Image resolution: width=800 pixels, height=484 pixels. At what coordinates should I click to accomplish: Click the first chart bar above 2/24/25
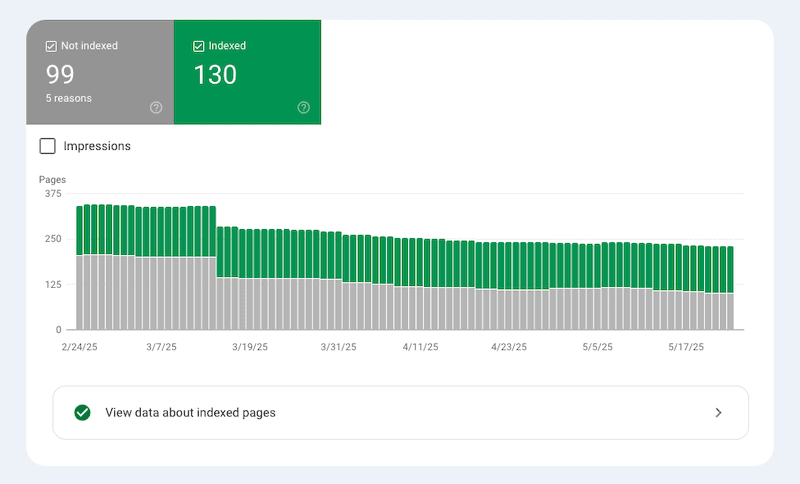pyautogui.click(x=80, y=268)
